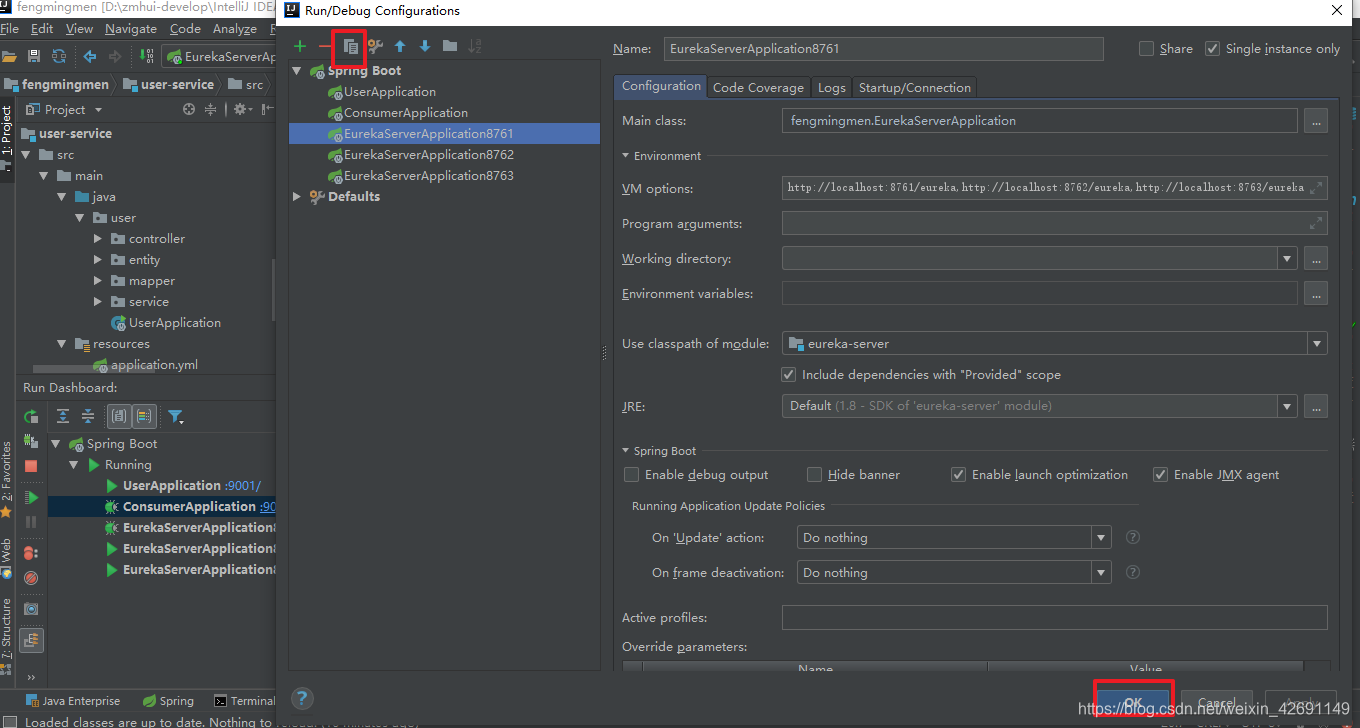
Task: Sort configurations alphabetically
Action: [475, 47]
